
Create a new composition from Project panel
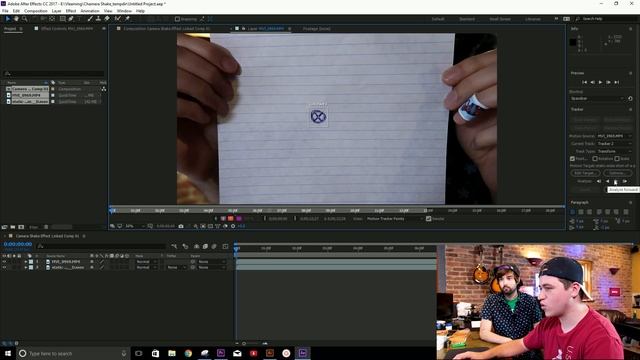pyautogui.click(x=21, y=227)
